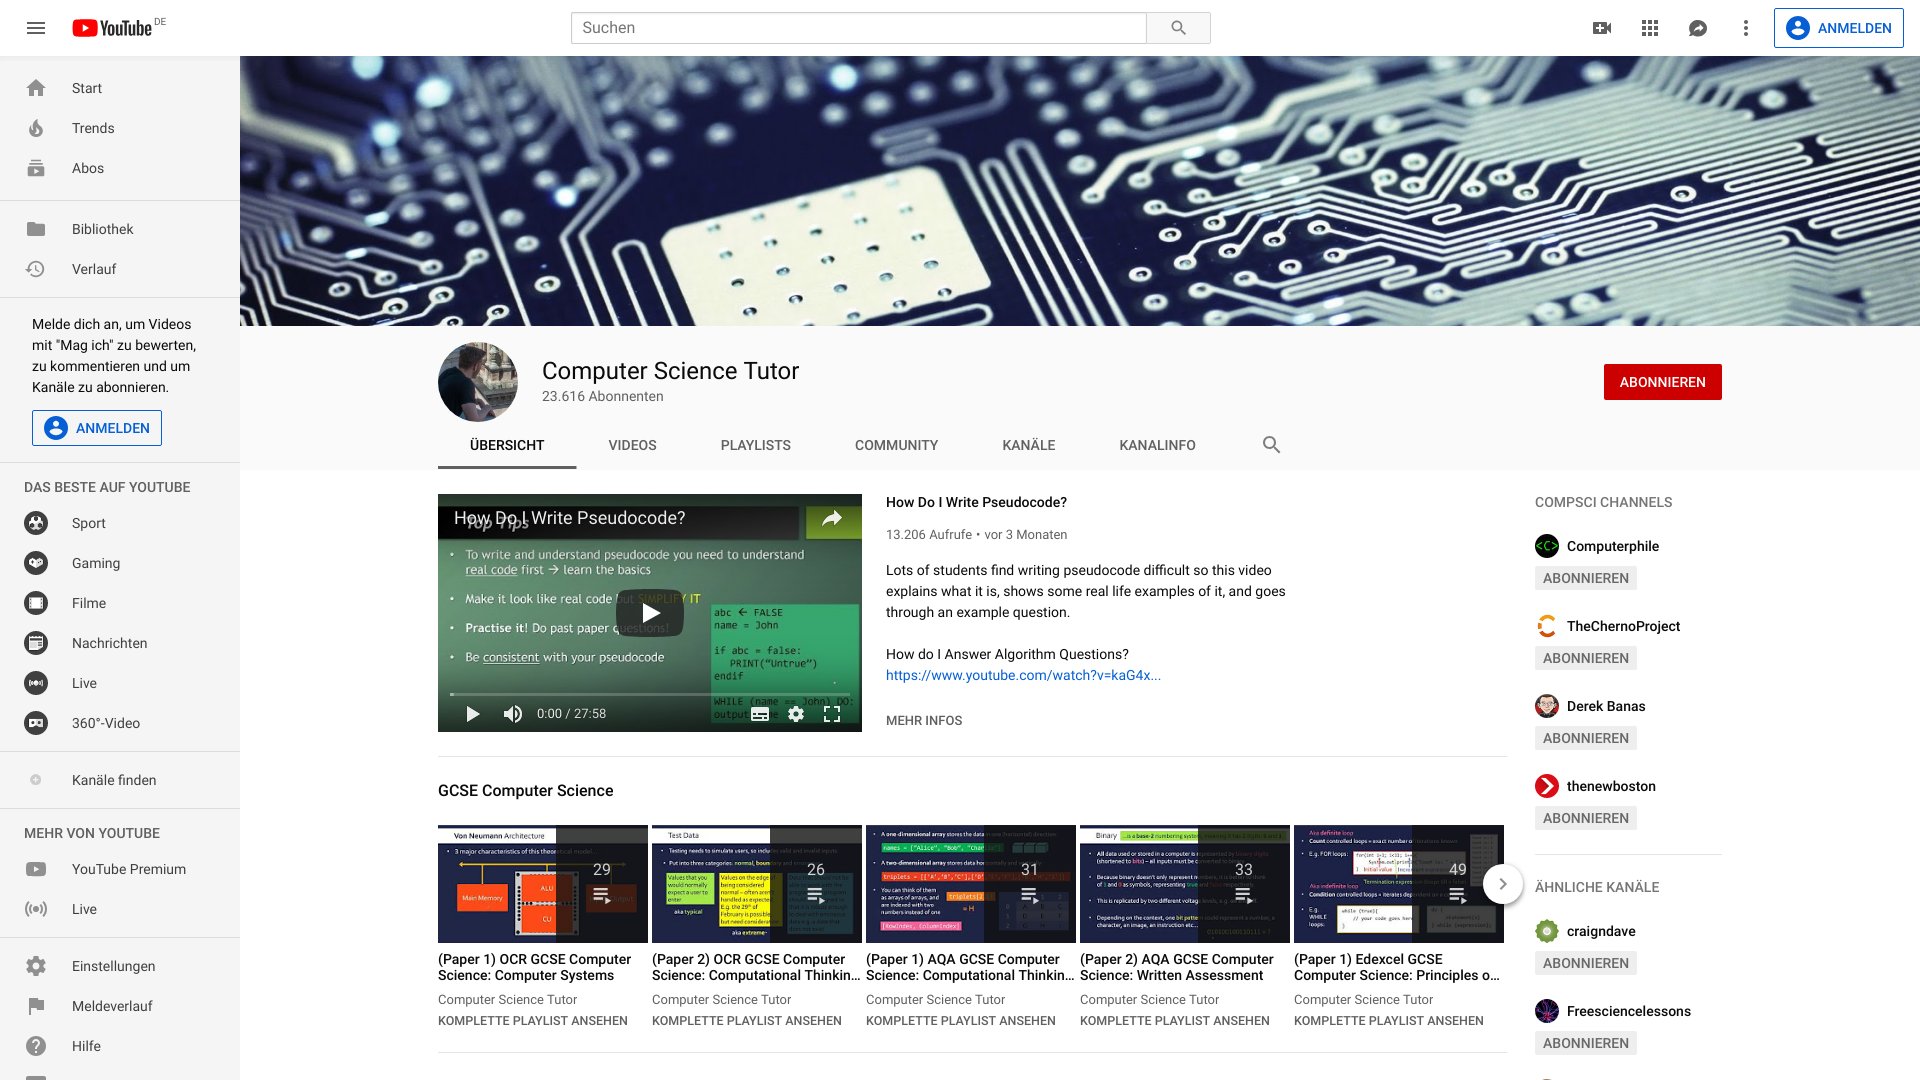Mute the video with speaker icon
The height and width of the screenshot is (1080, 1920).
coord(513,714)
